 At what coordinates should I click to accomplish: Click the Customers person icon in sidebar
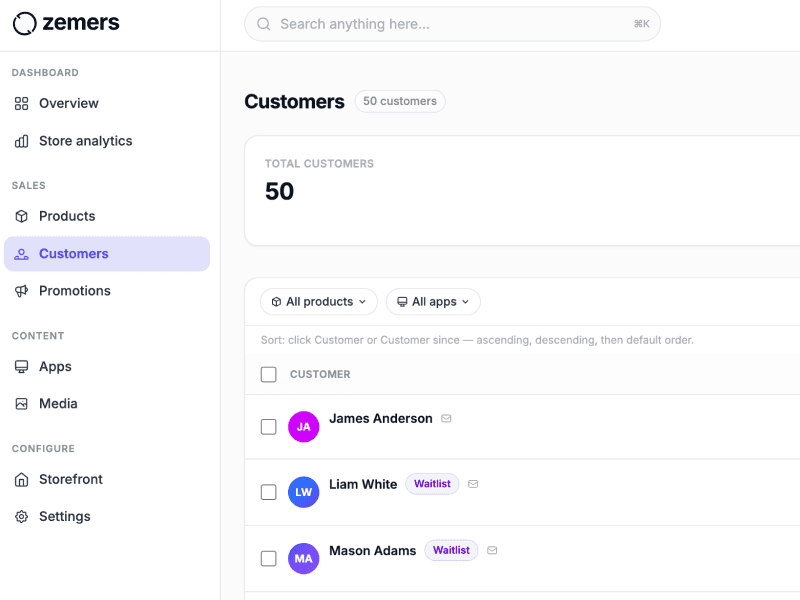pos(21,254)
